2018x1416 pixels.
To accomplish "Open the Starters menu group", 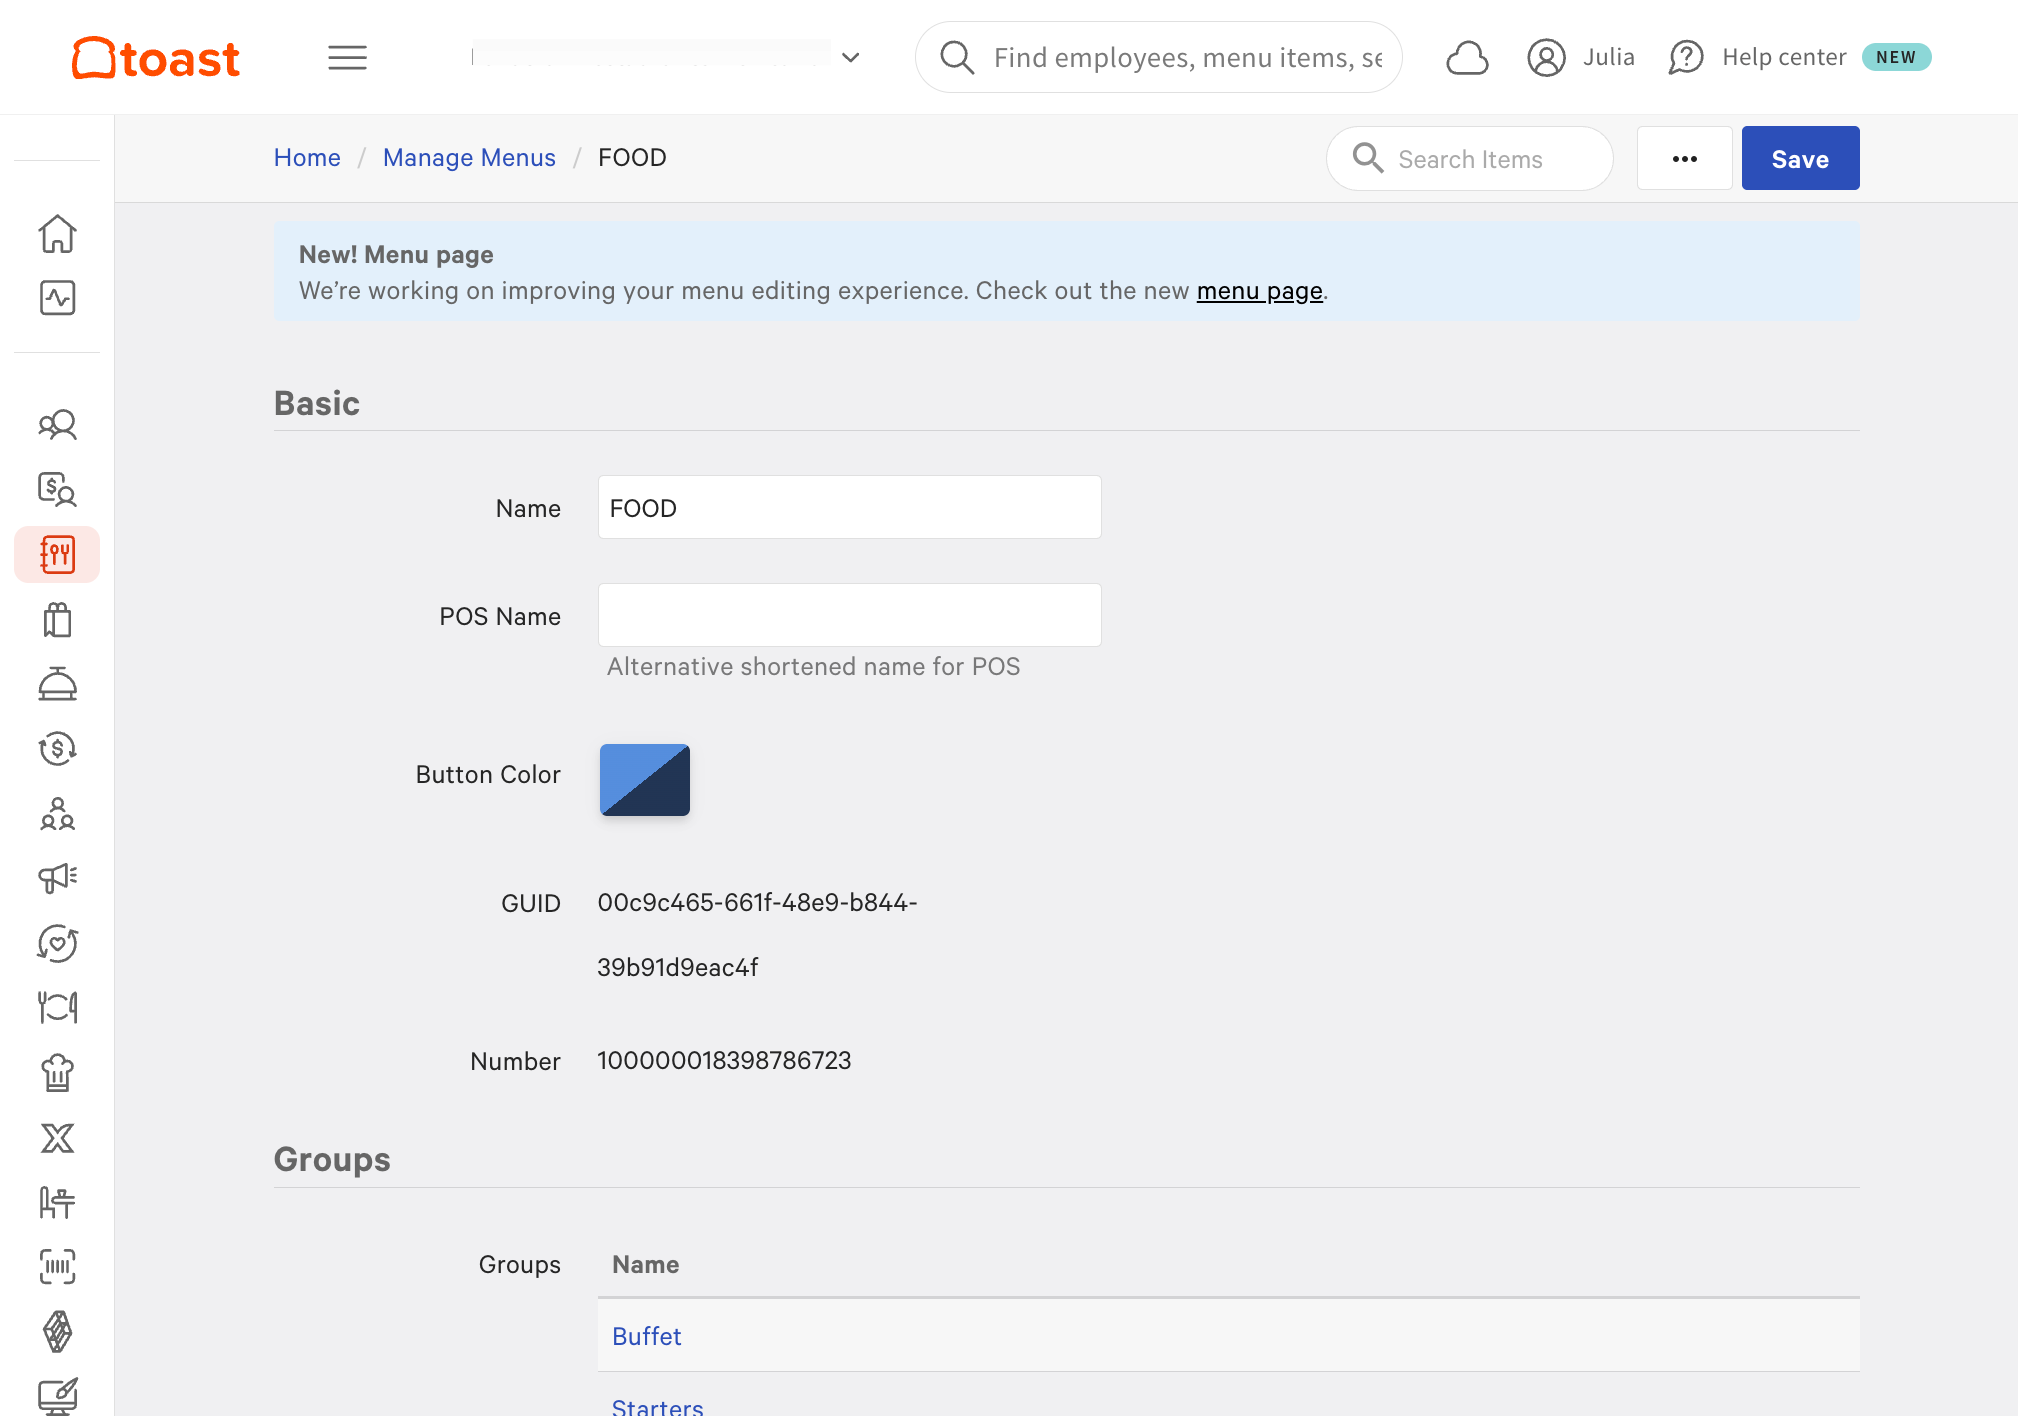I will (x=657, y=1406).
